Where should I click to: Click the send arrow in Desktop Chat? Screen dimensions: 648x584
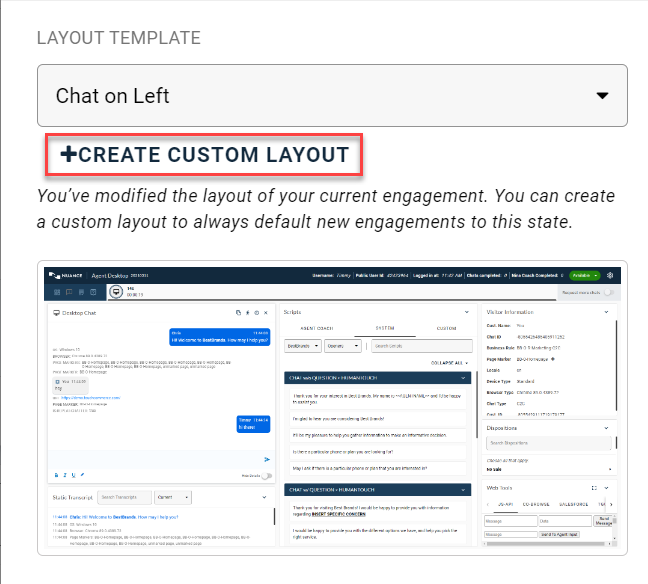(x=266, y=459)
